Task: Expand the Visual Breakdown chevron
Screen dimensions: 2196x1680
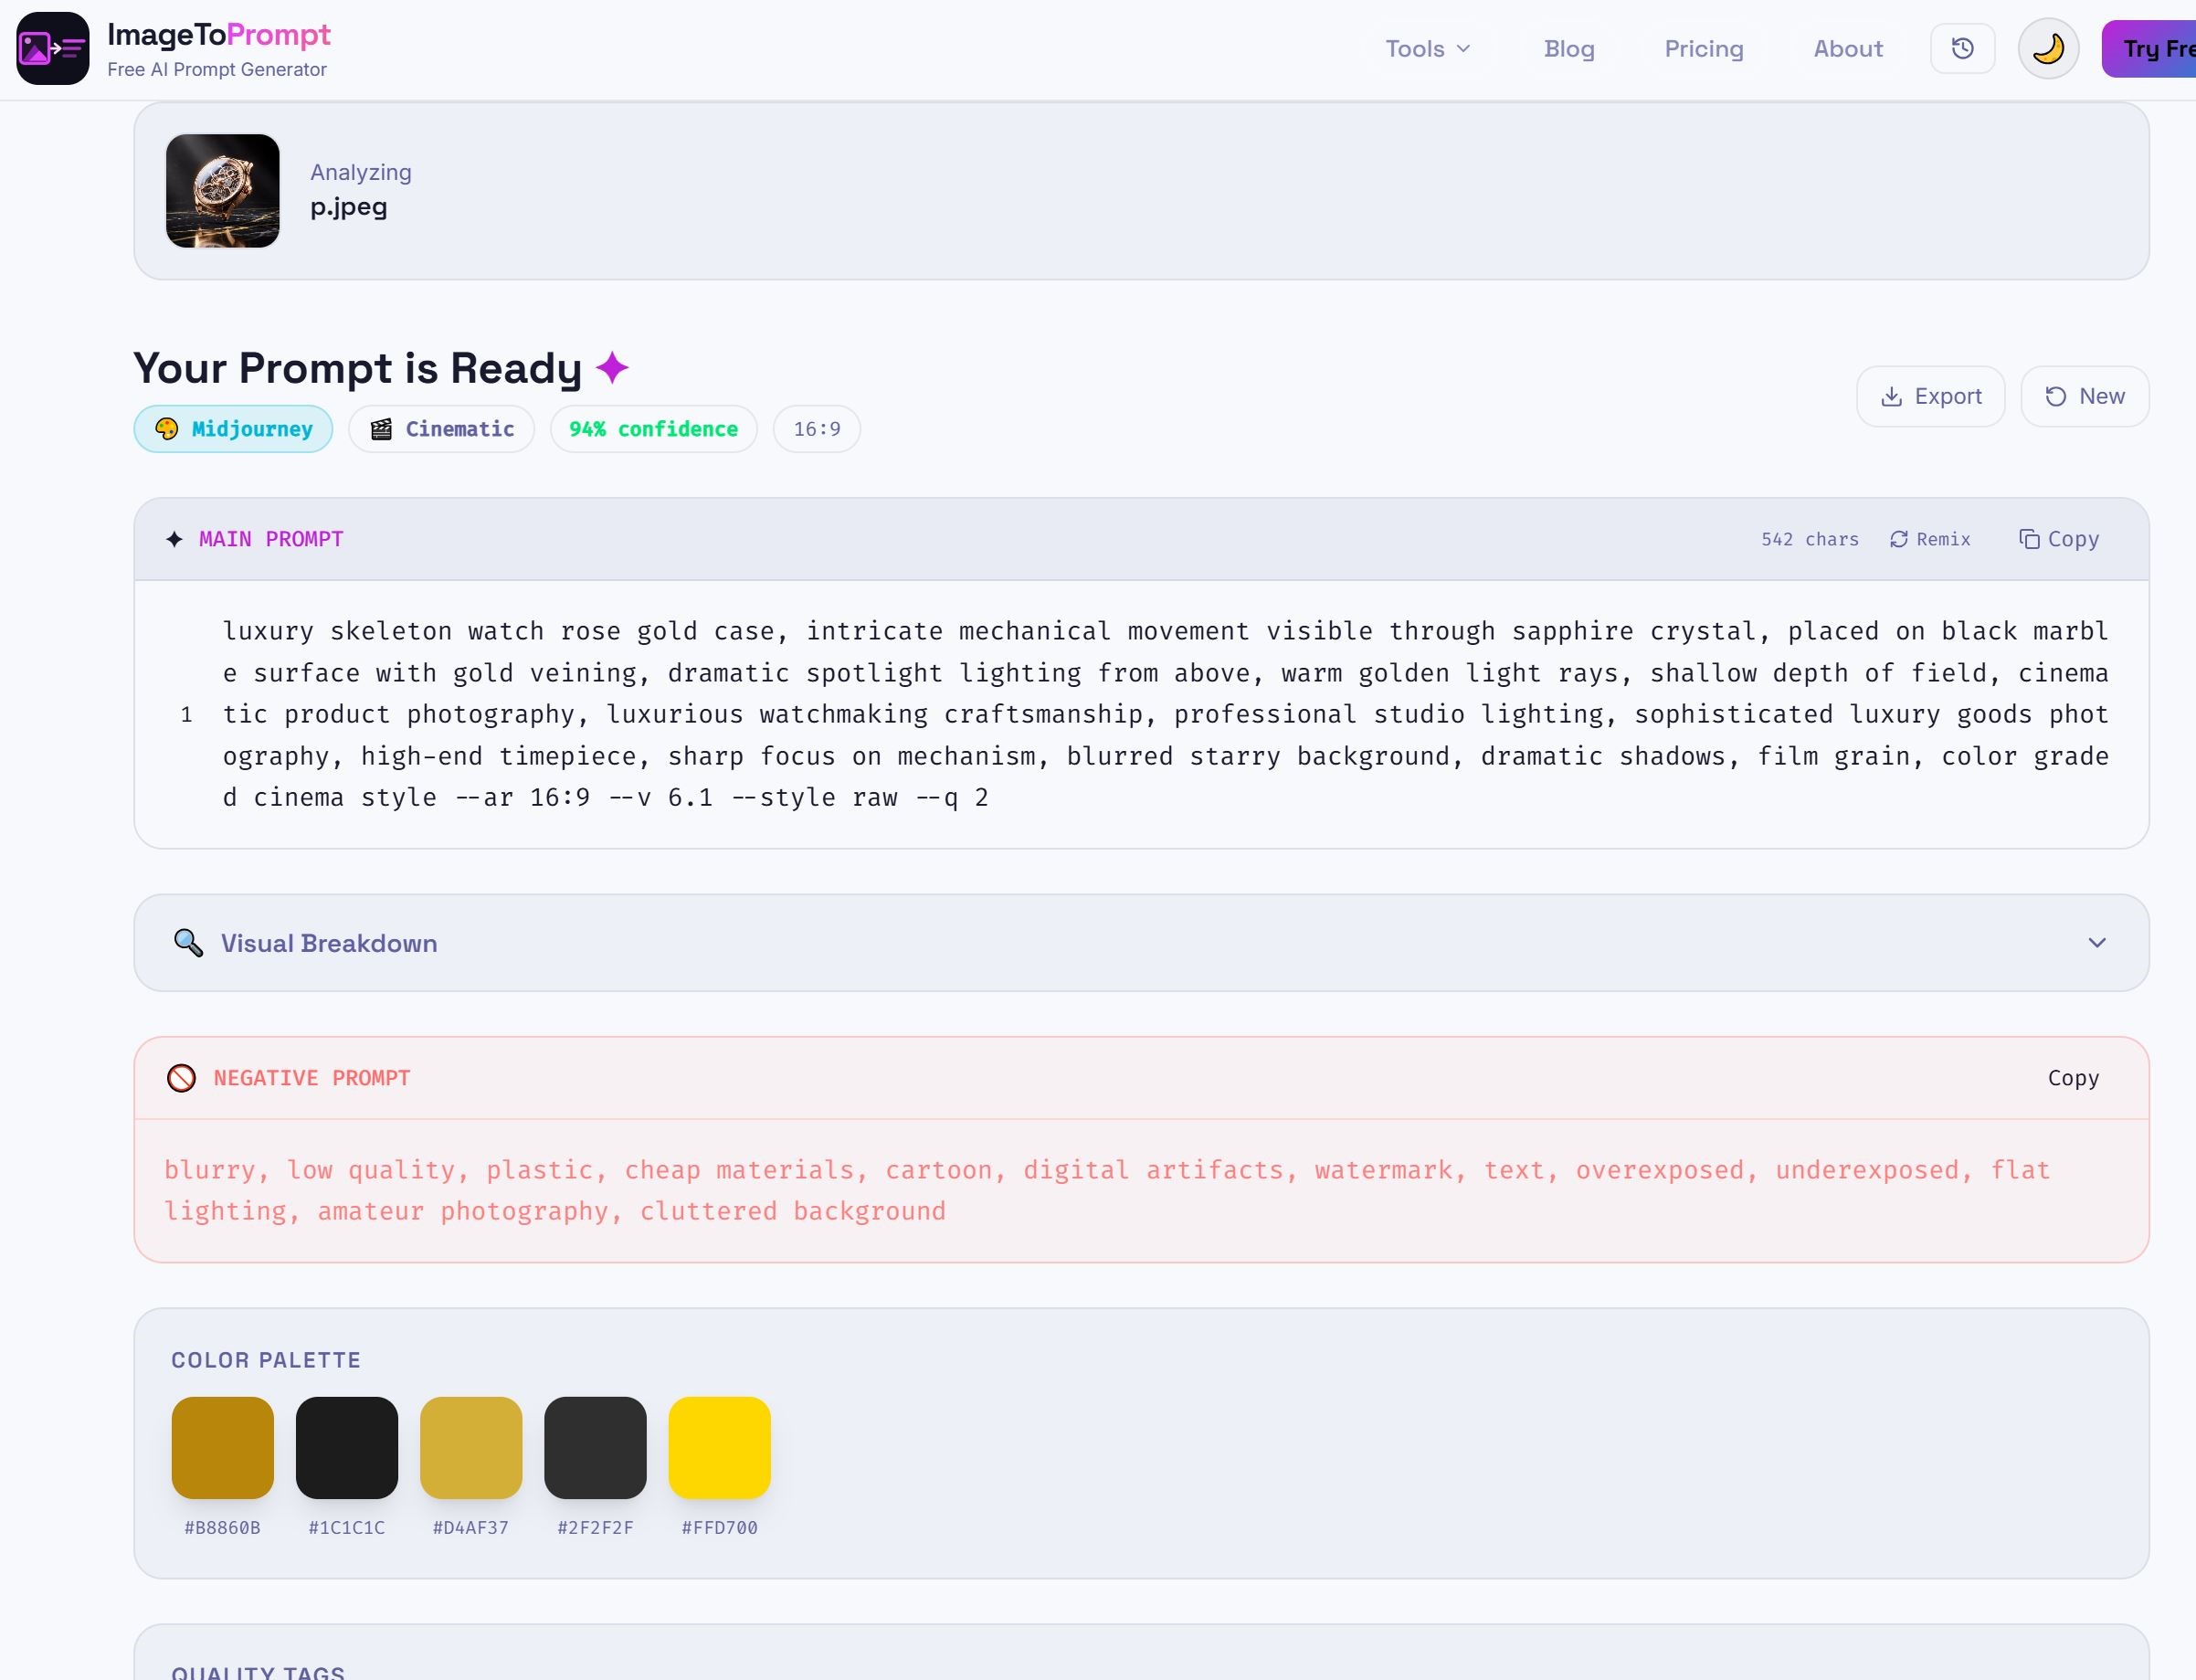Action: (x=2096, y=943)
